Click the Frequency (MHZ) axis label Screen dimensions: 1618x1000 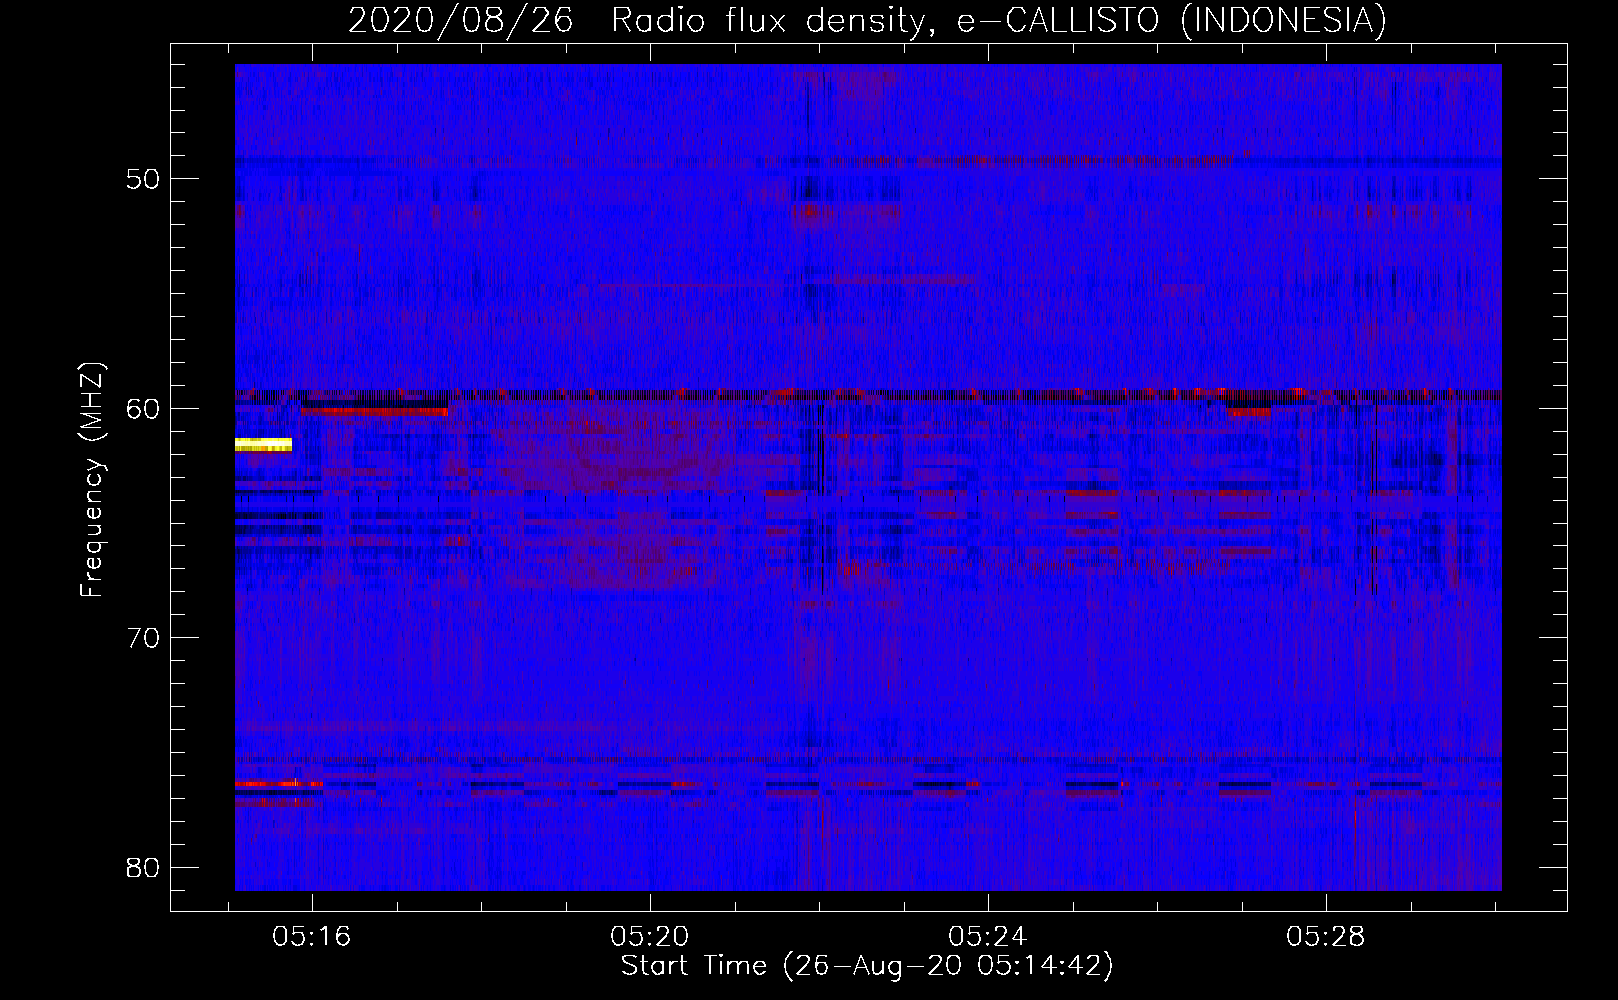(x=92, y=480)
